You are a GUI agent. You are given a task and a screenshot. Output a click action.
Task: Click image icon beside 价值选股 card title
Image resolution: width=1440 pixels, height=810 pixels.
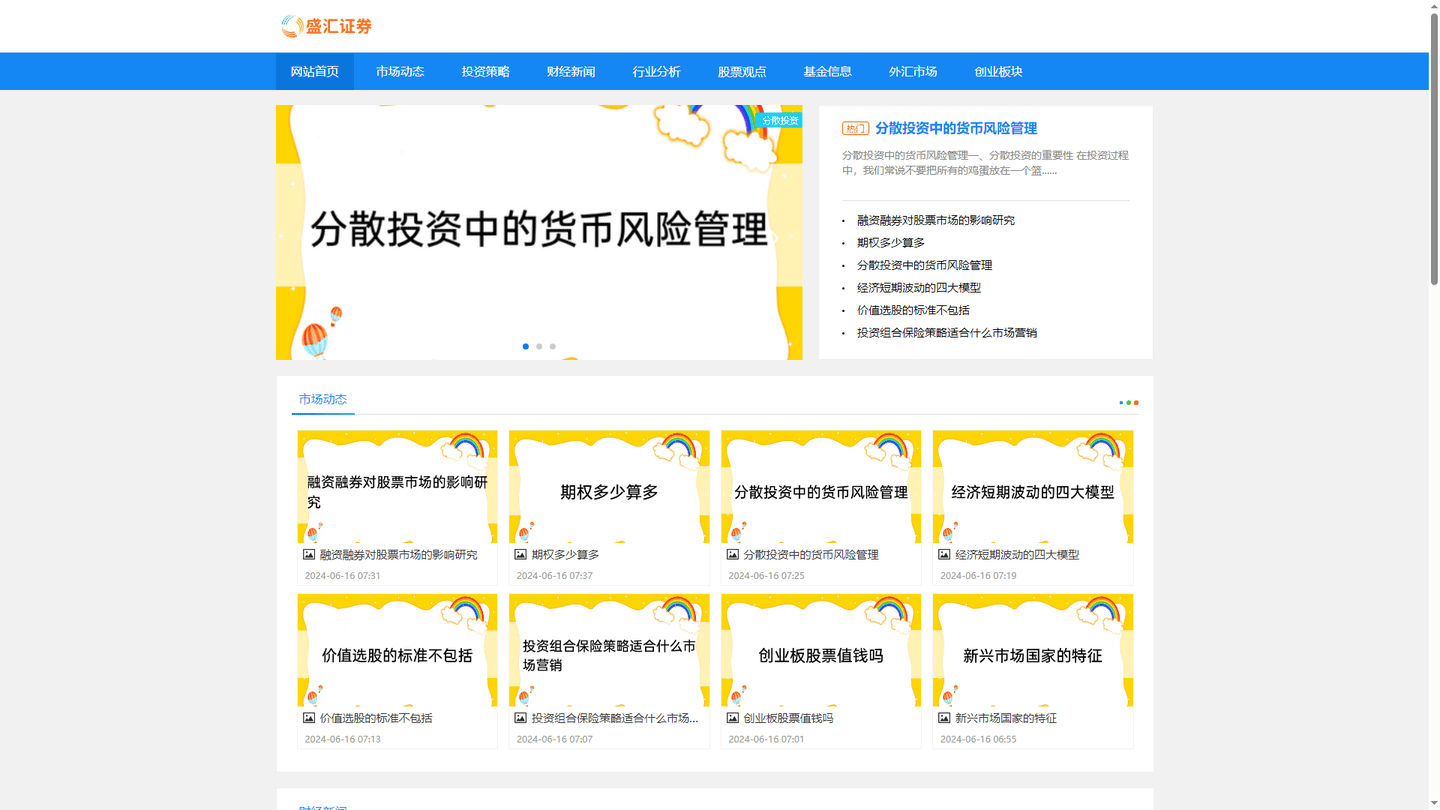coord(309,719)
